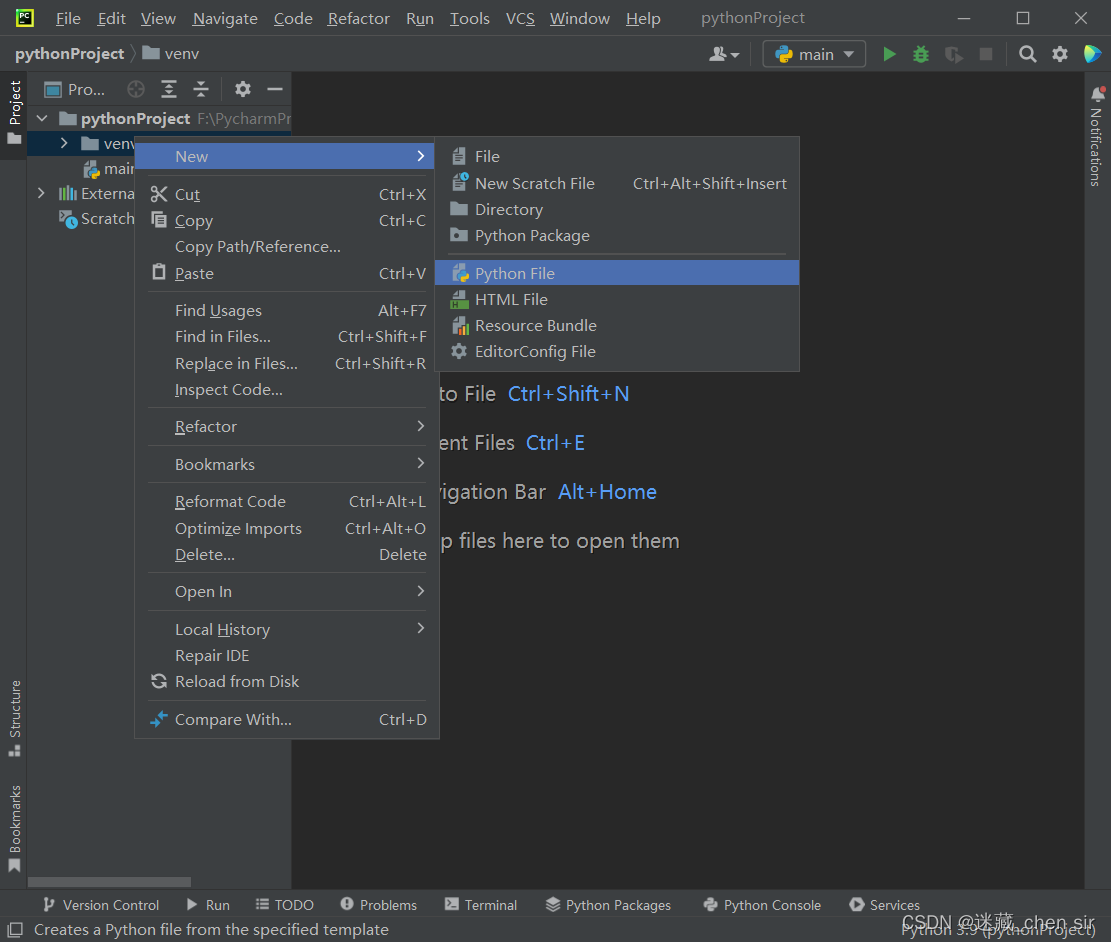
Task: Open the Bookmarks tool window tab
Action: click(x=14, y=829)
